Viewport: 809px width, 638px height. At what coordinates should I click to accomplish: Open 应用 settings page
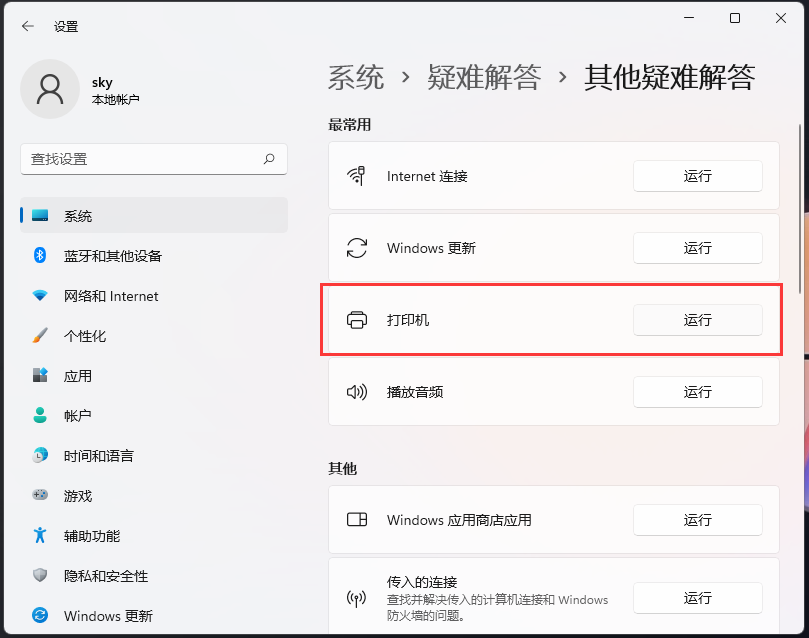click(154, 375)
